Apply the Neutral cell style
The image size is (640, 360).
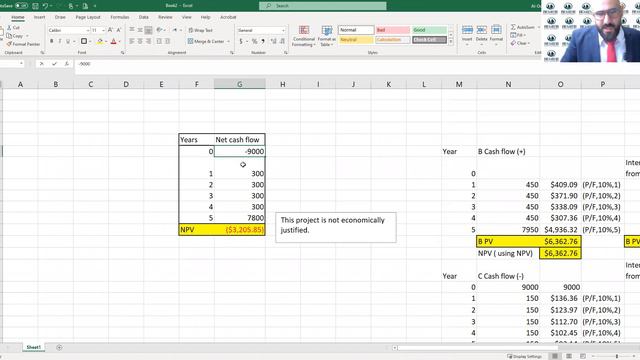point(356,40)
